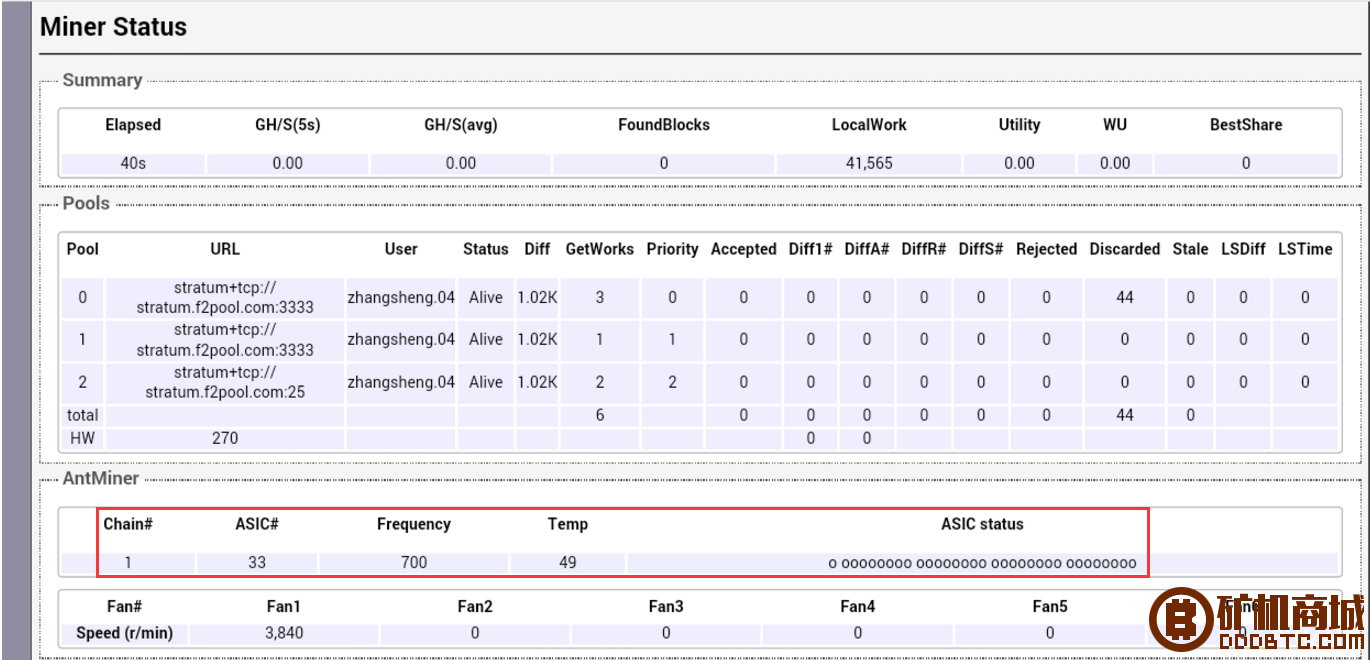The height and width of the screenshot is (660, 1370).
Task: Click the ASIC# column header
Action: [x=257, y=524]
